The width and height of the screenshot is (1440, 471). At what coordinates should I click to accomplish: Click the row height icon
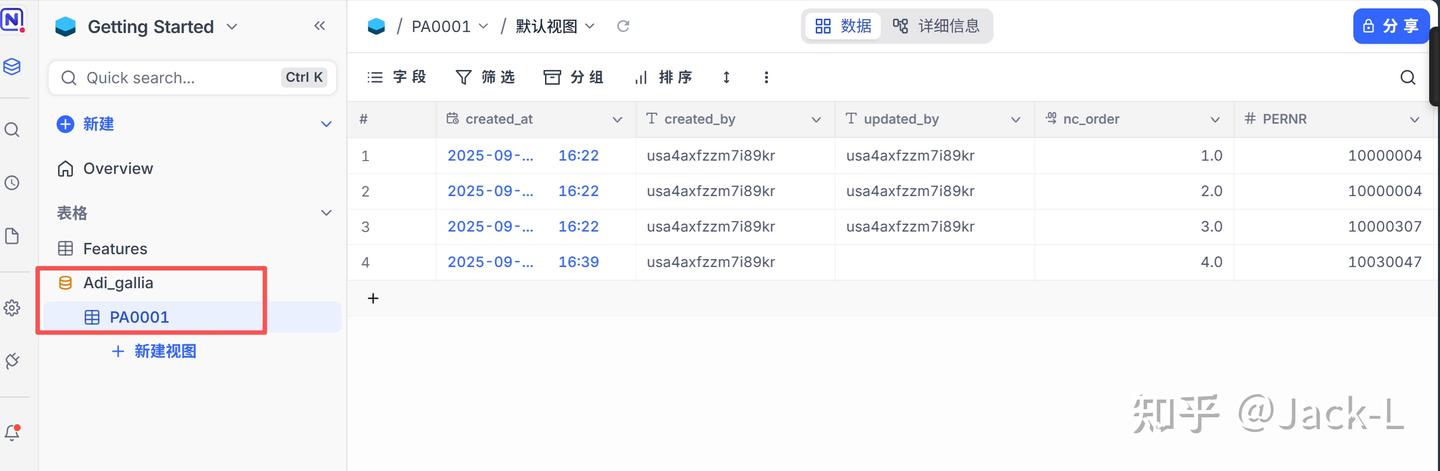726,77
